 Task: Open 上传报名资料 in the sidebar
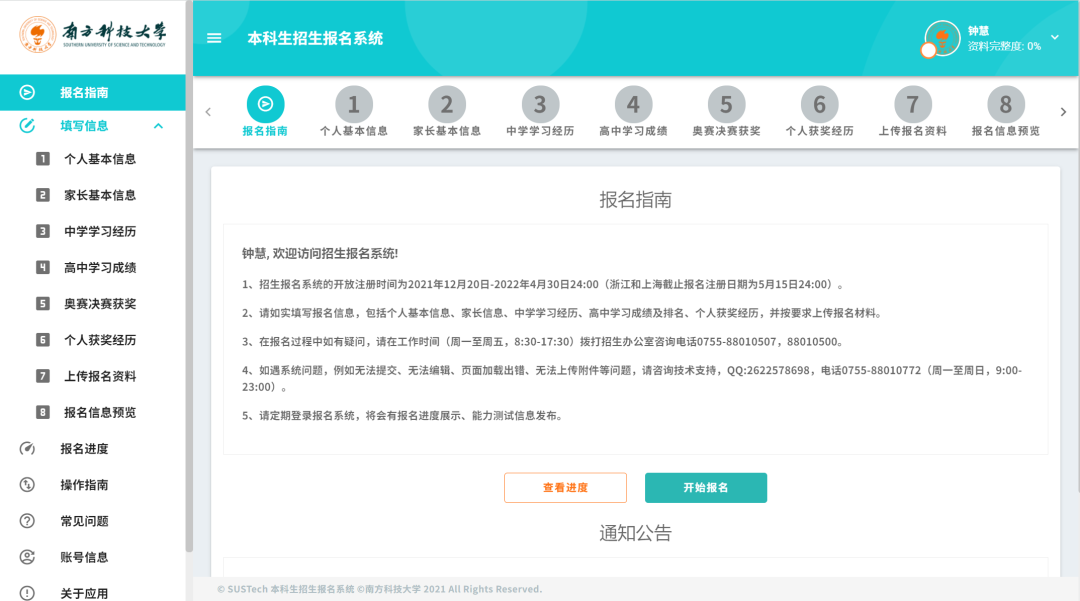pyautogui.click(x=99, y=376)
